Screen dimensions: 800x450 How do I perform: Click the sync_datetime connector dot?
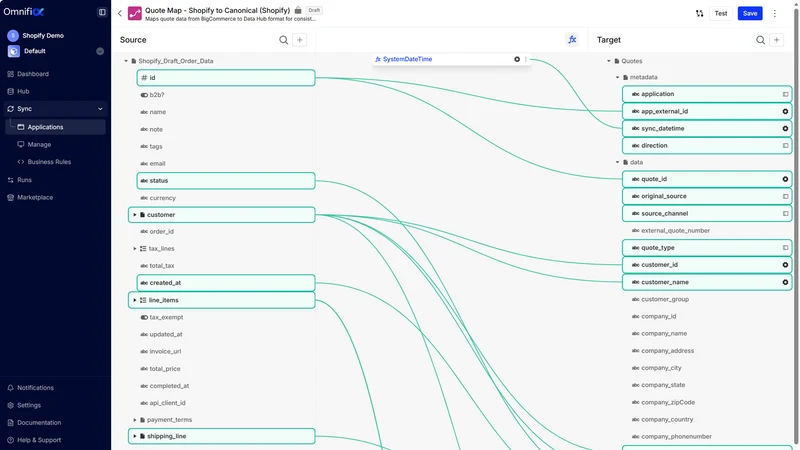tap(785, 129)
